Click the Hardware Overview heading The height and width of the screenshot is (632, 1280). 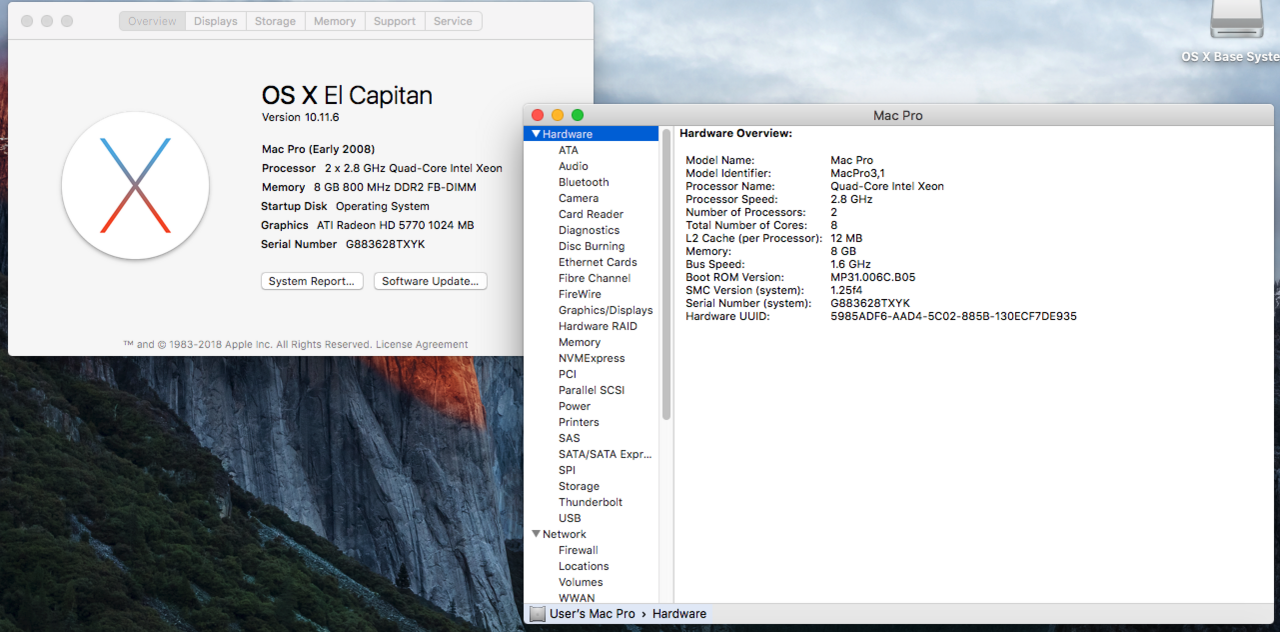[736, 133]
